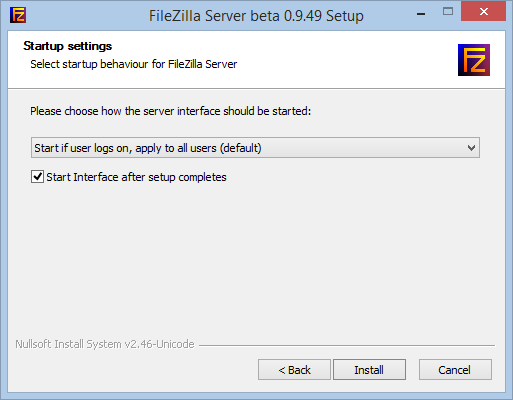The image size is (513, 400).
Task: Go to previous page with Back button
Action: click(294, 369)
